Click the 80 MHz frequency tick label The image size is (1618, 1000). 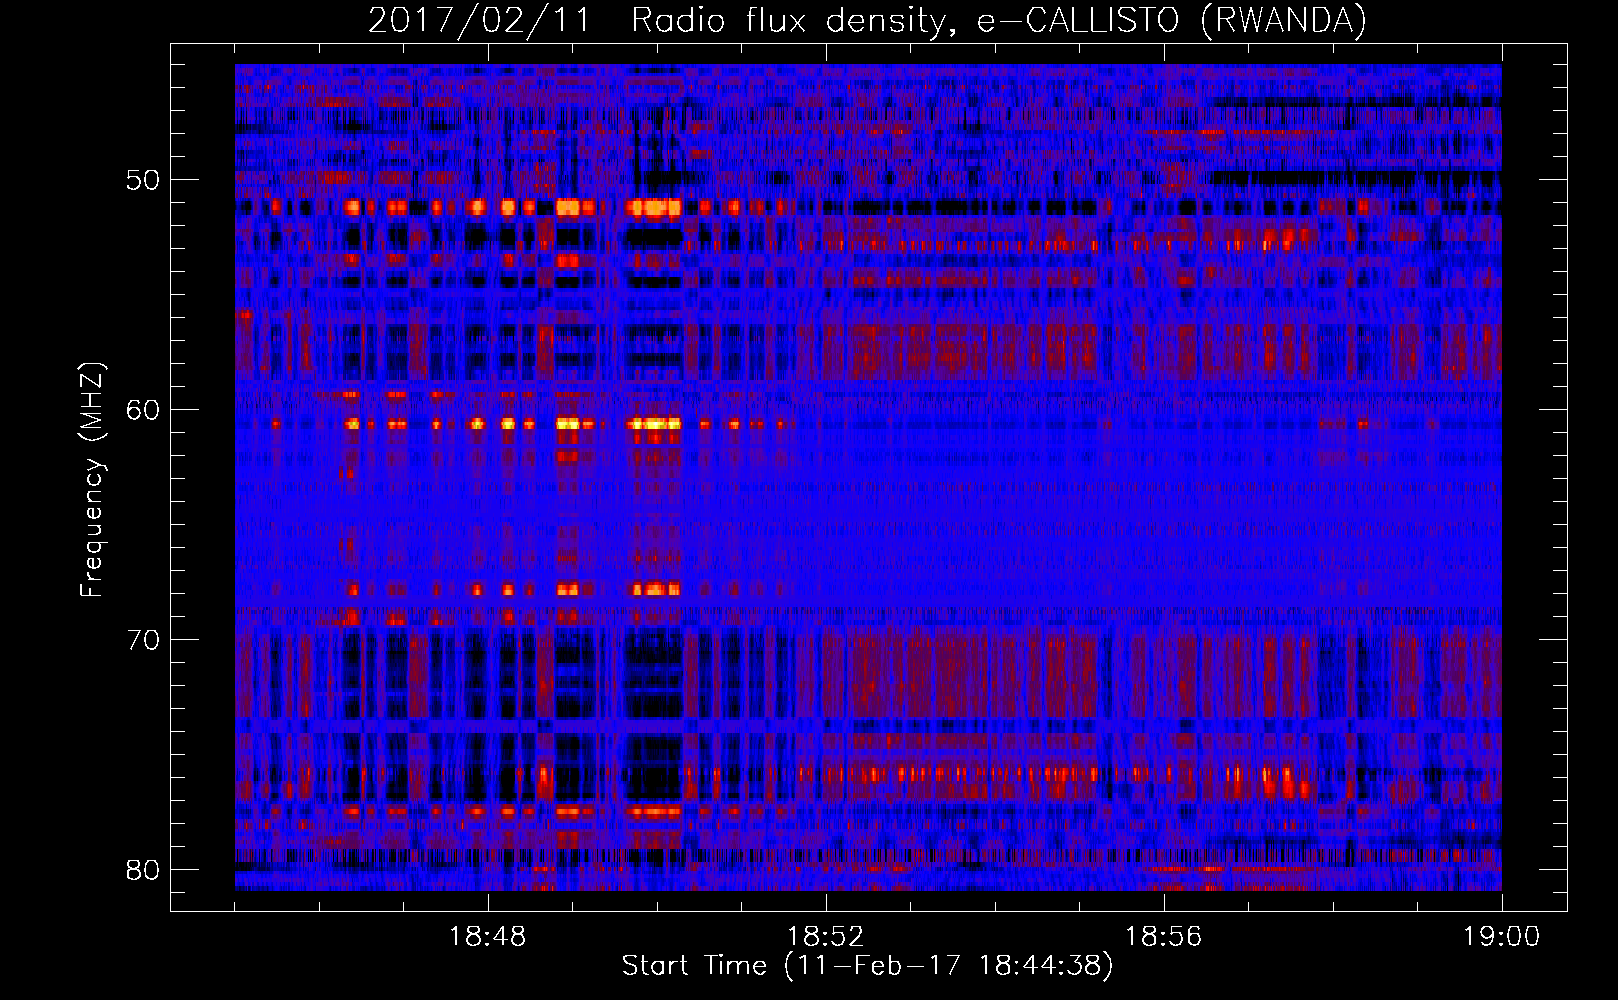pyautogui.click(x=143, y=870)
